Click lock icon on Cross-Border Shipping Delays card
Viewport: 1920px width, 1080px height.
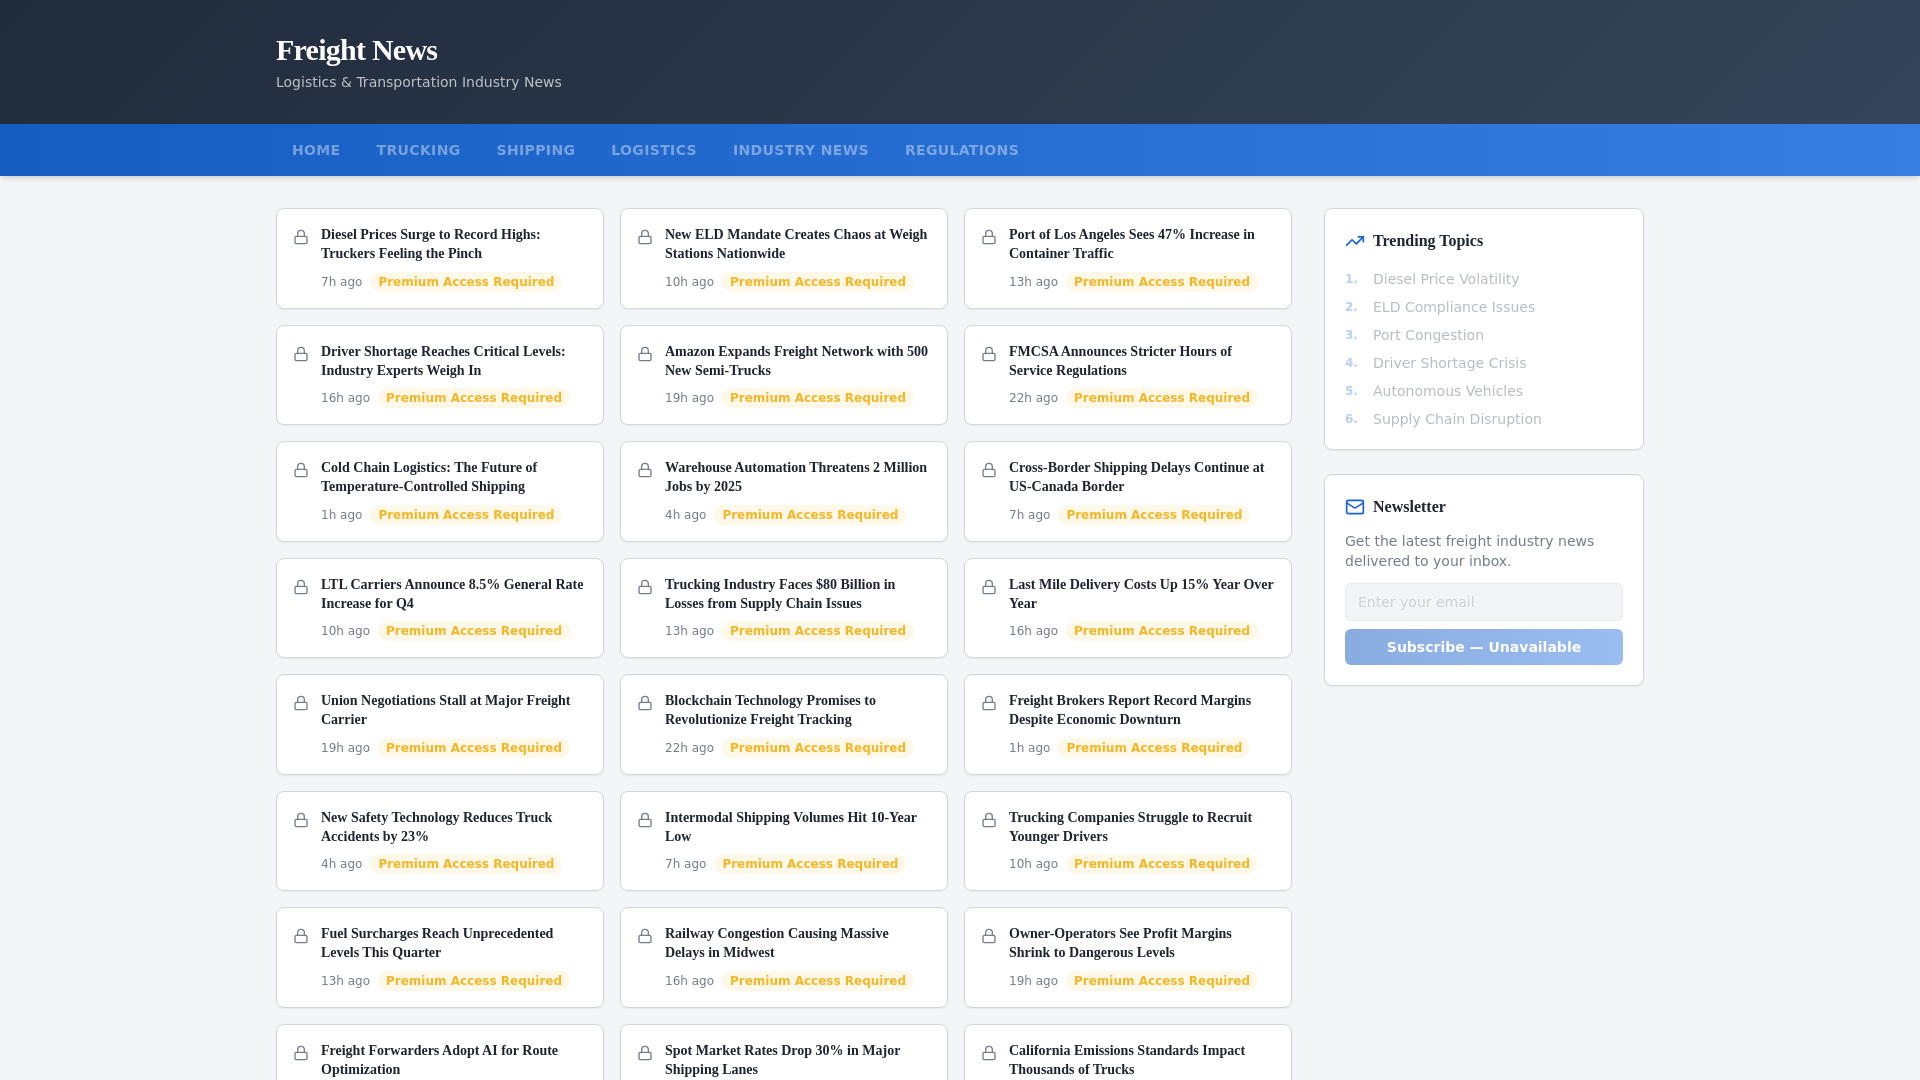tap(989, 470)
